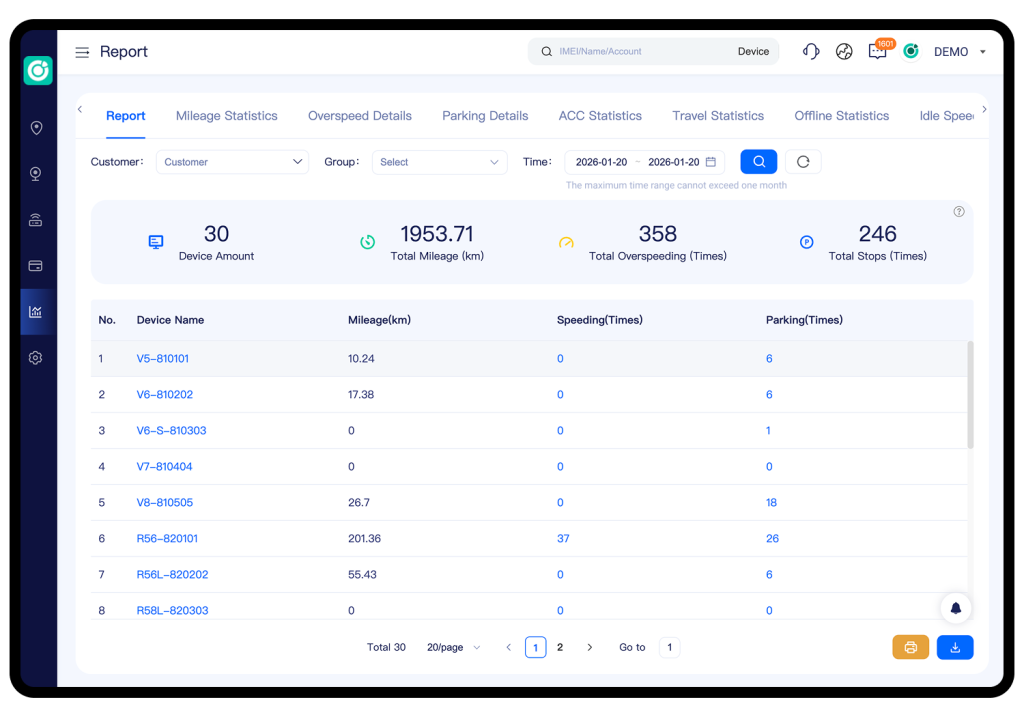Click the IMEI/Name/Account search field
1024x717 pixels.
(x=640, y=52)
